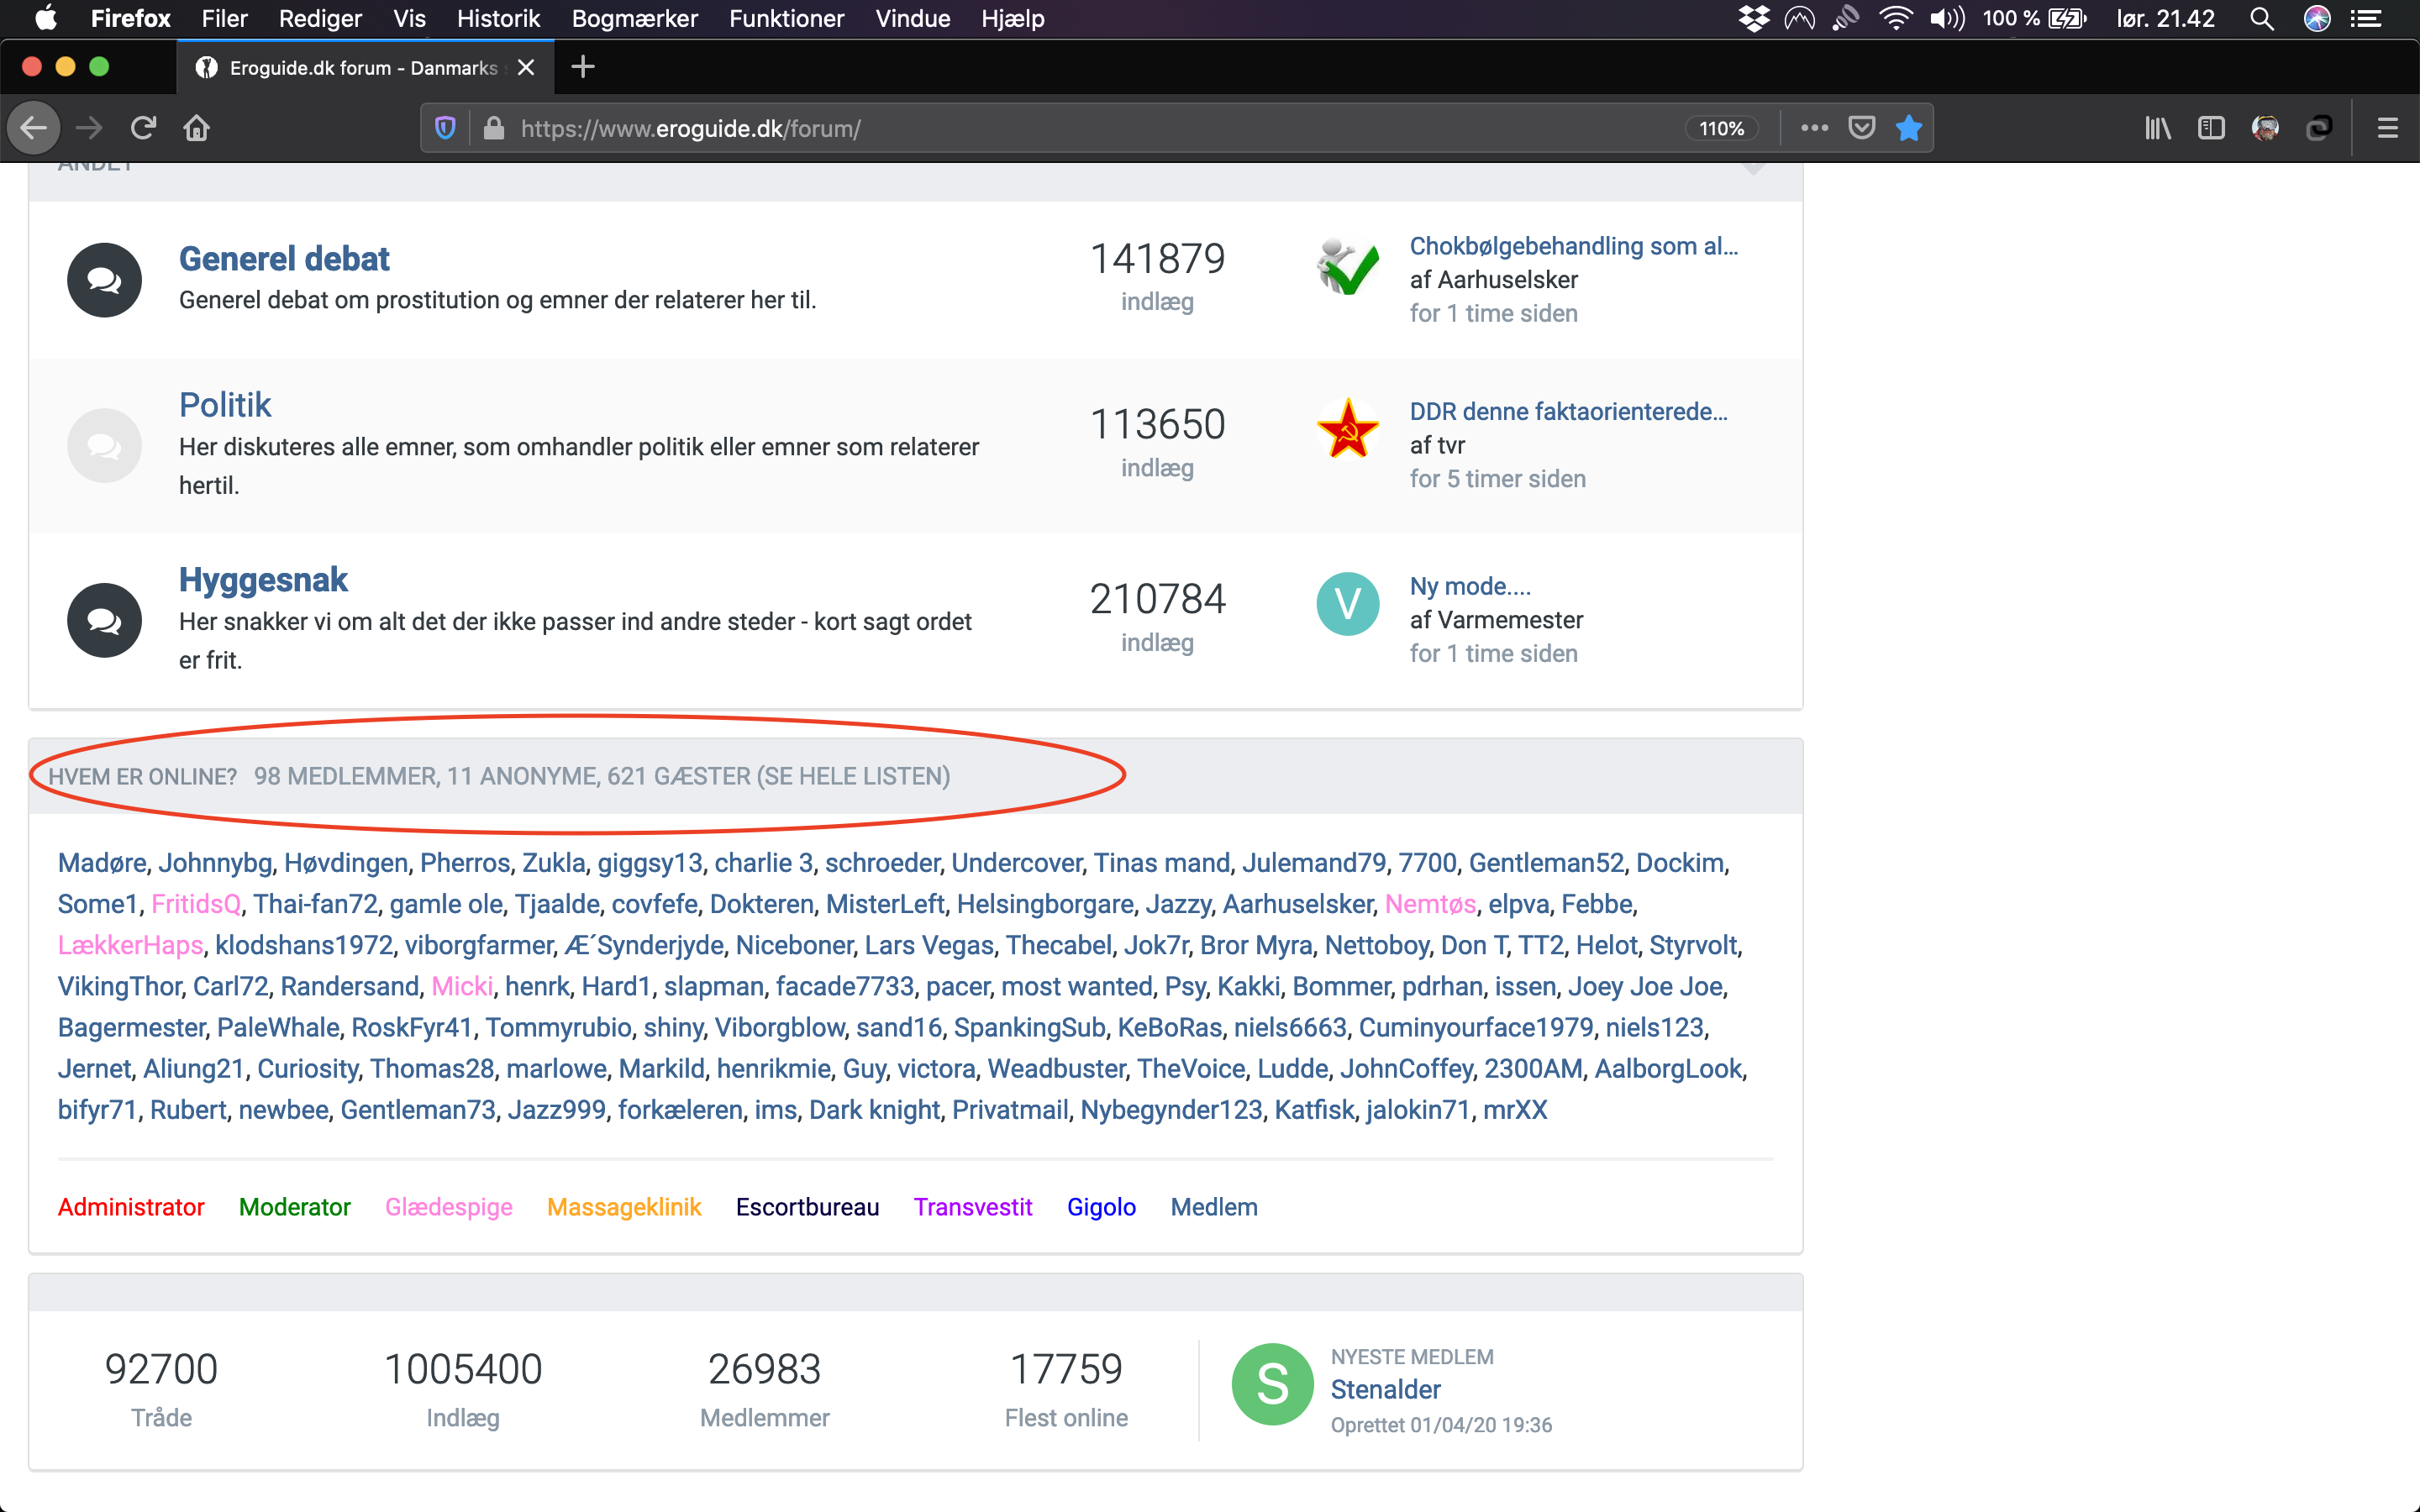
Task: Click the orange Massageklinik legend label
Action: click(624, 1207)
